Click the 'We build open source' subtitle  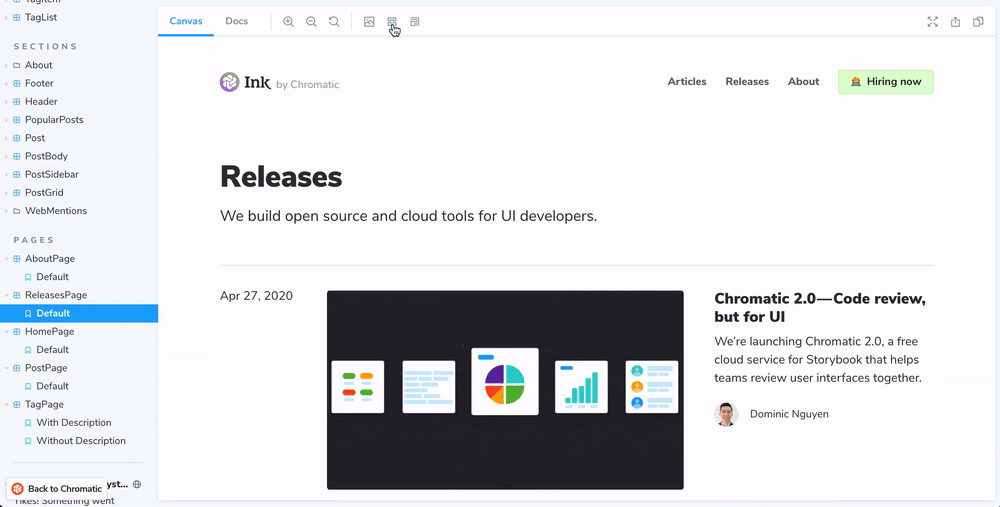pos(409,216)
